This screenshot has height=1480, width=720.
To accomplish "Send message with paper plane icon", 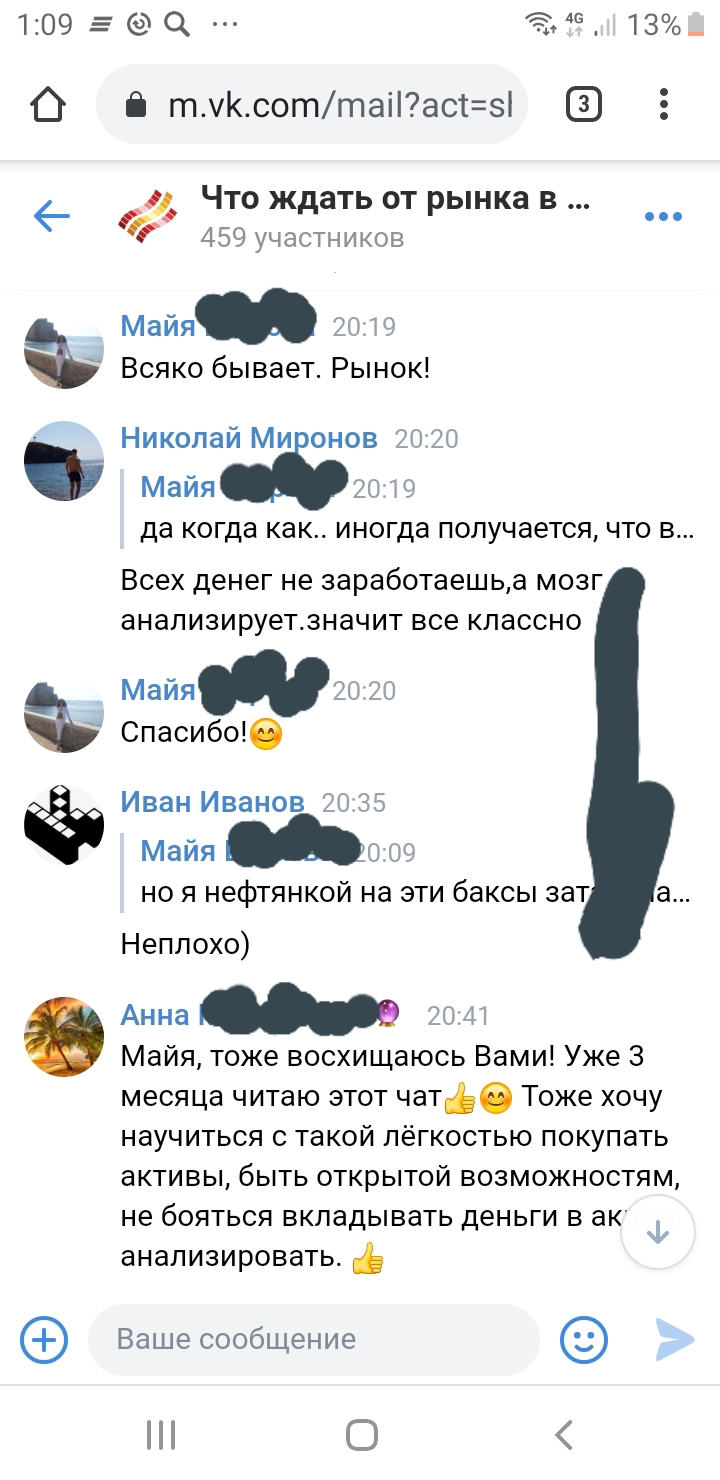I will (674, 1340).
